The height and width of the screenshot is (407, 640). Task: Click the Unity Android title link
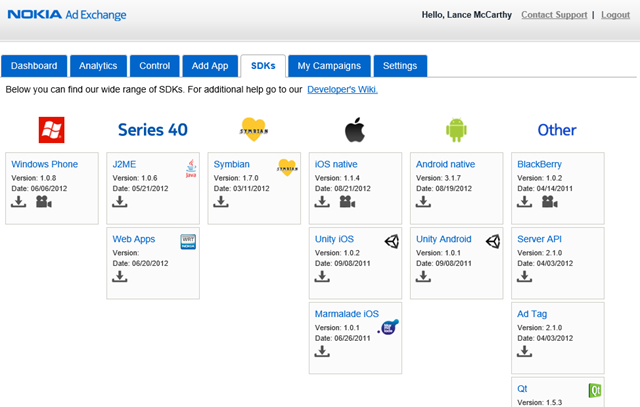pos(444,239)
